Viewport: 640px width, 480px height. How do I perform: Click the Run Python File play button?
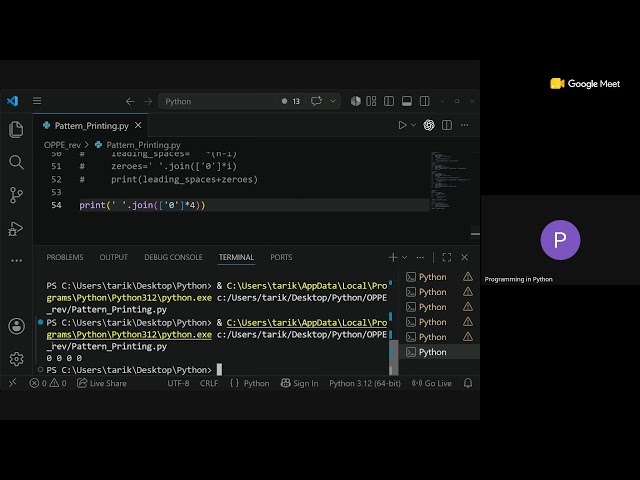[x=402, y=125]
